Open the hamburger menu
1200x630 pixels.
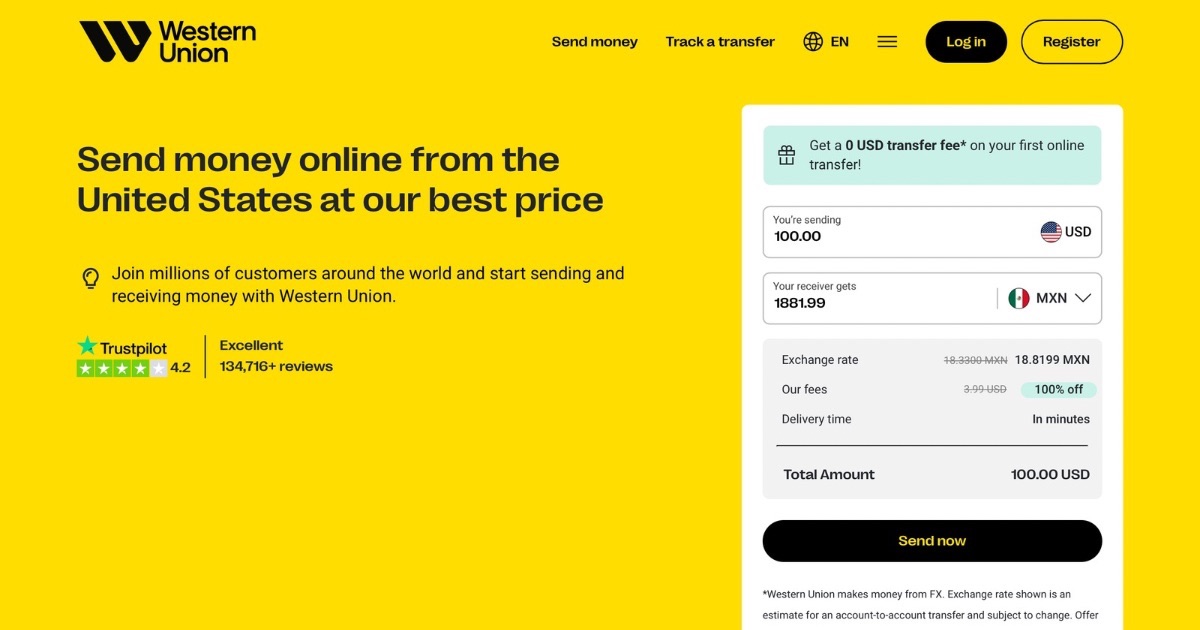pos(887,41)
